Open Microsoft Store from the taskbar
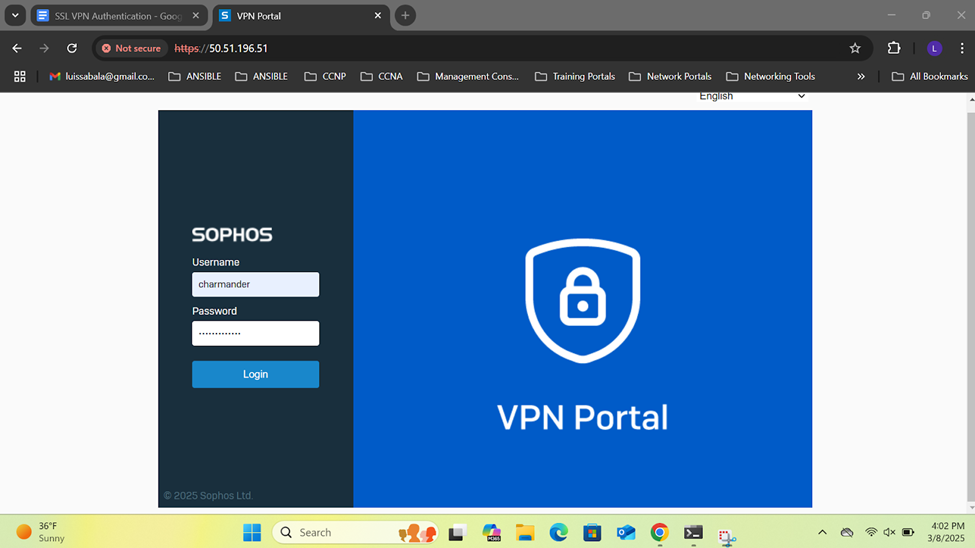 coord(592,532)
